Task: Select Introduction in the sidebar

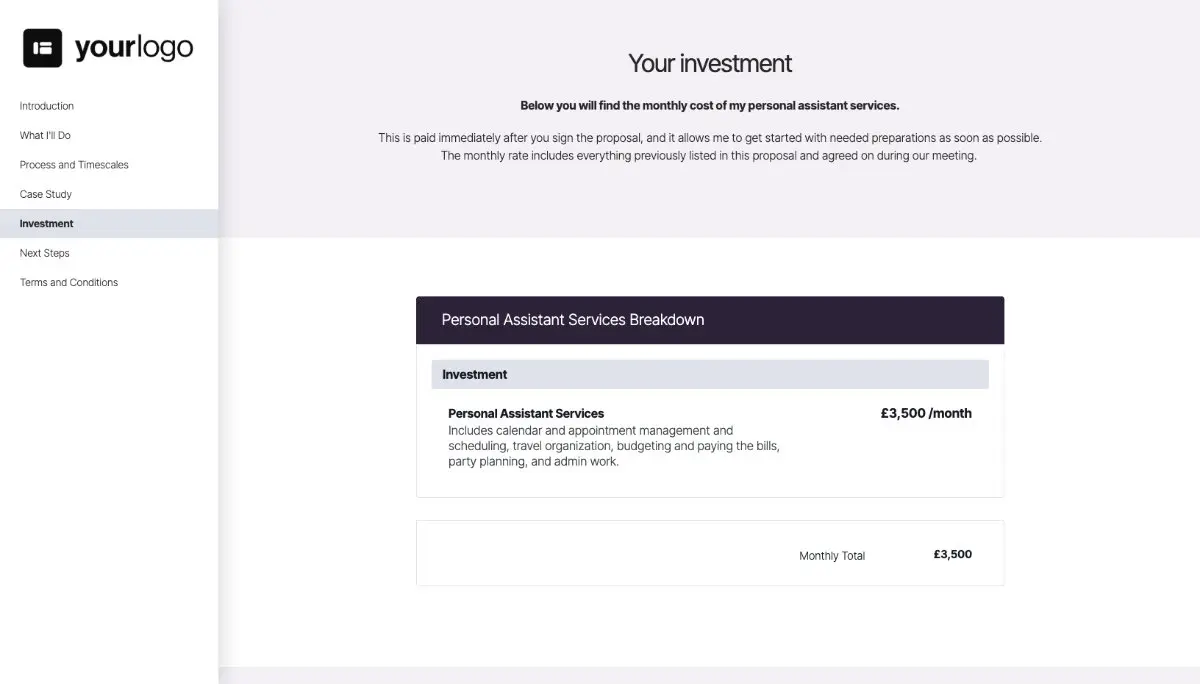Action: (46, 106)
